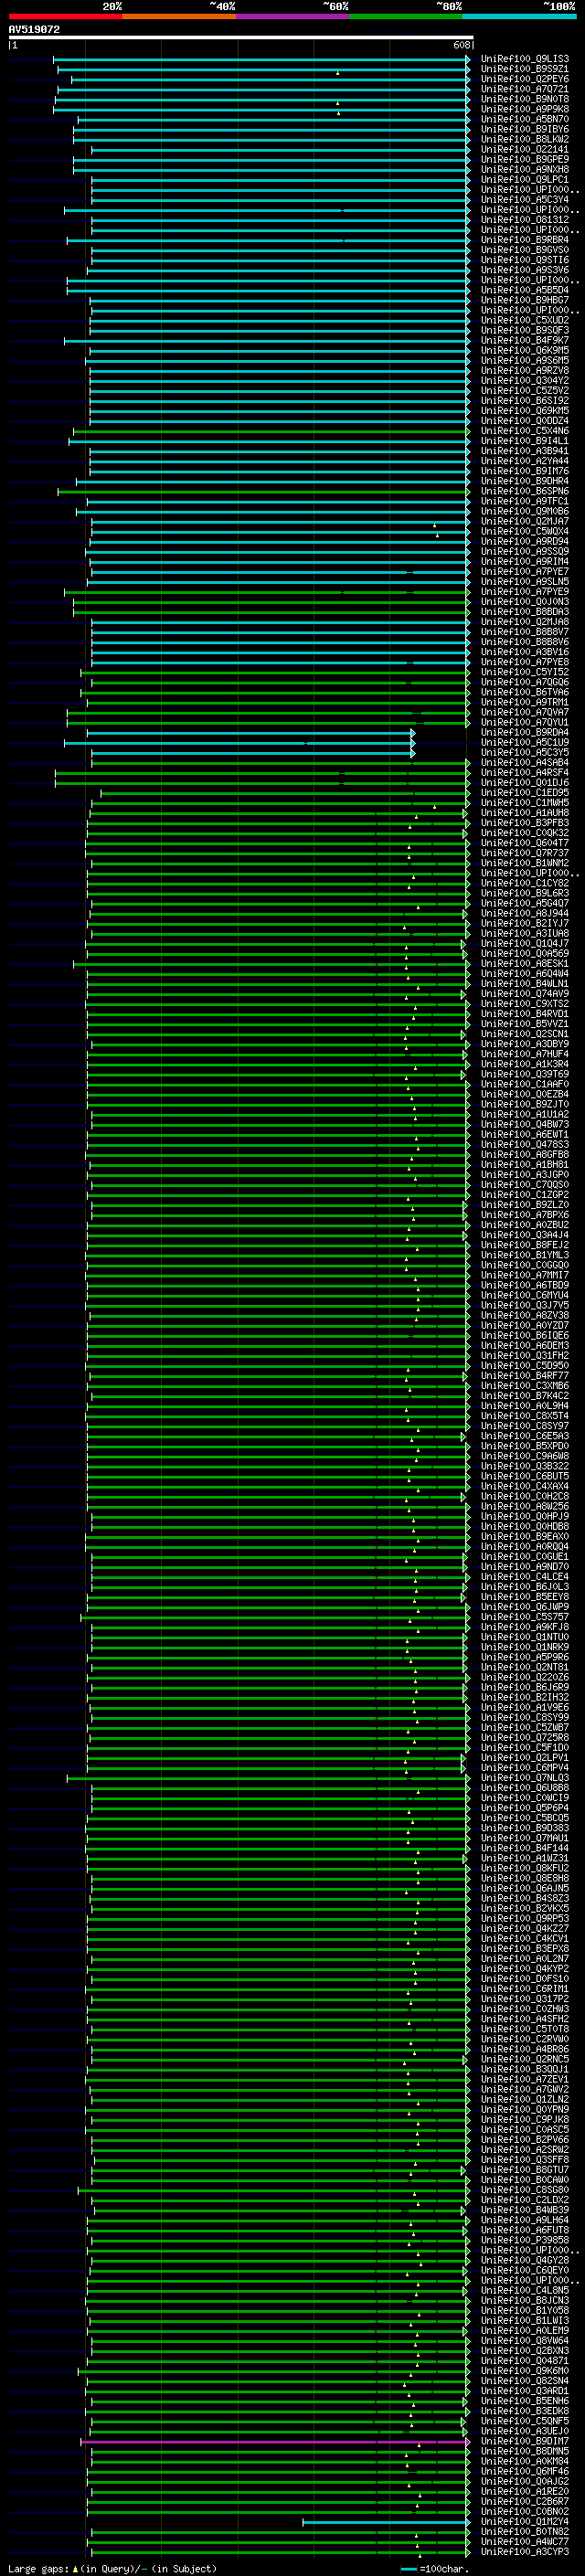Select hit label UniRef100_C5YI52
585x2576 pixels.
(x=525, y=672)
